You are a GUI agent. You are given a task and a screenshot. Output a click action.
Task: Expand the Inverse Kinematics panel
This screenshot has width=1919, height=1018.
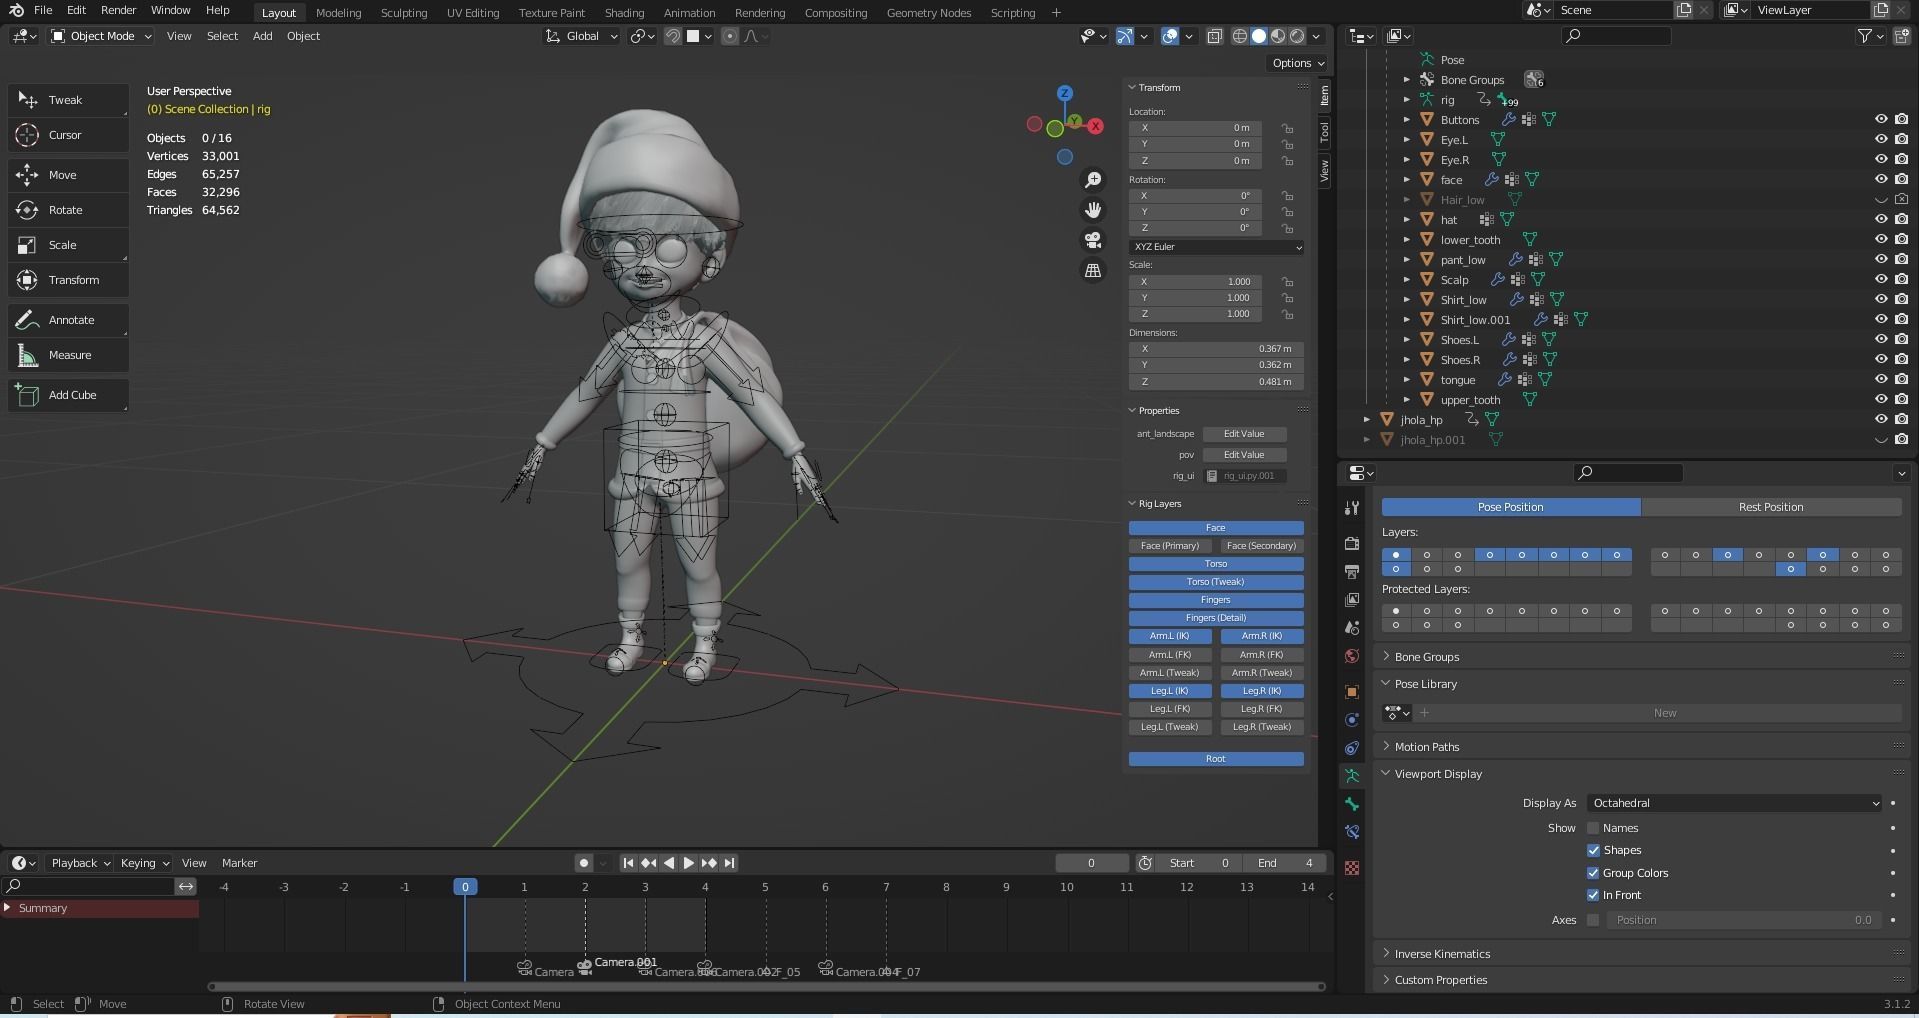(1441, 954)
